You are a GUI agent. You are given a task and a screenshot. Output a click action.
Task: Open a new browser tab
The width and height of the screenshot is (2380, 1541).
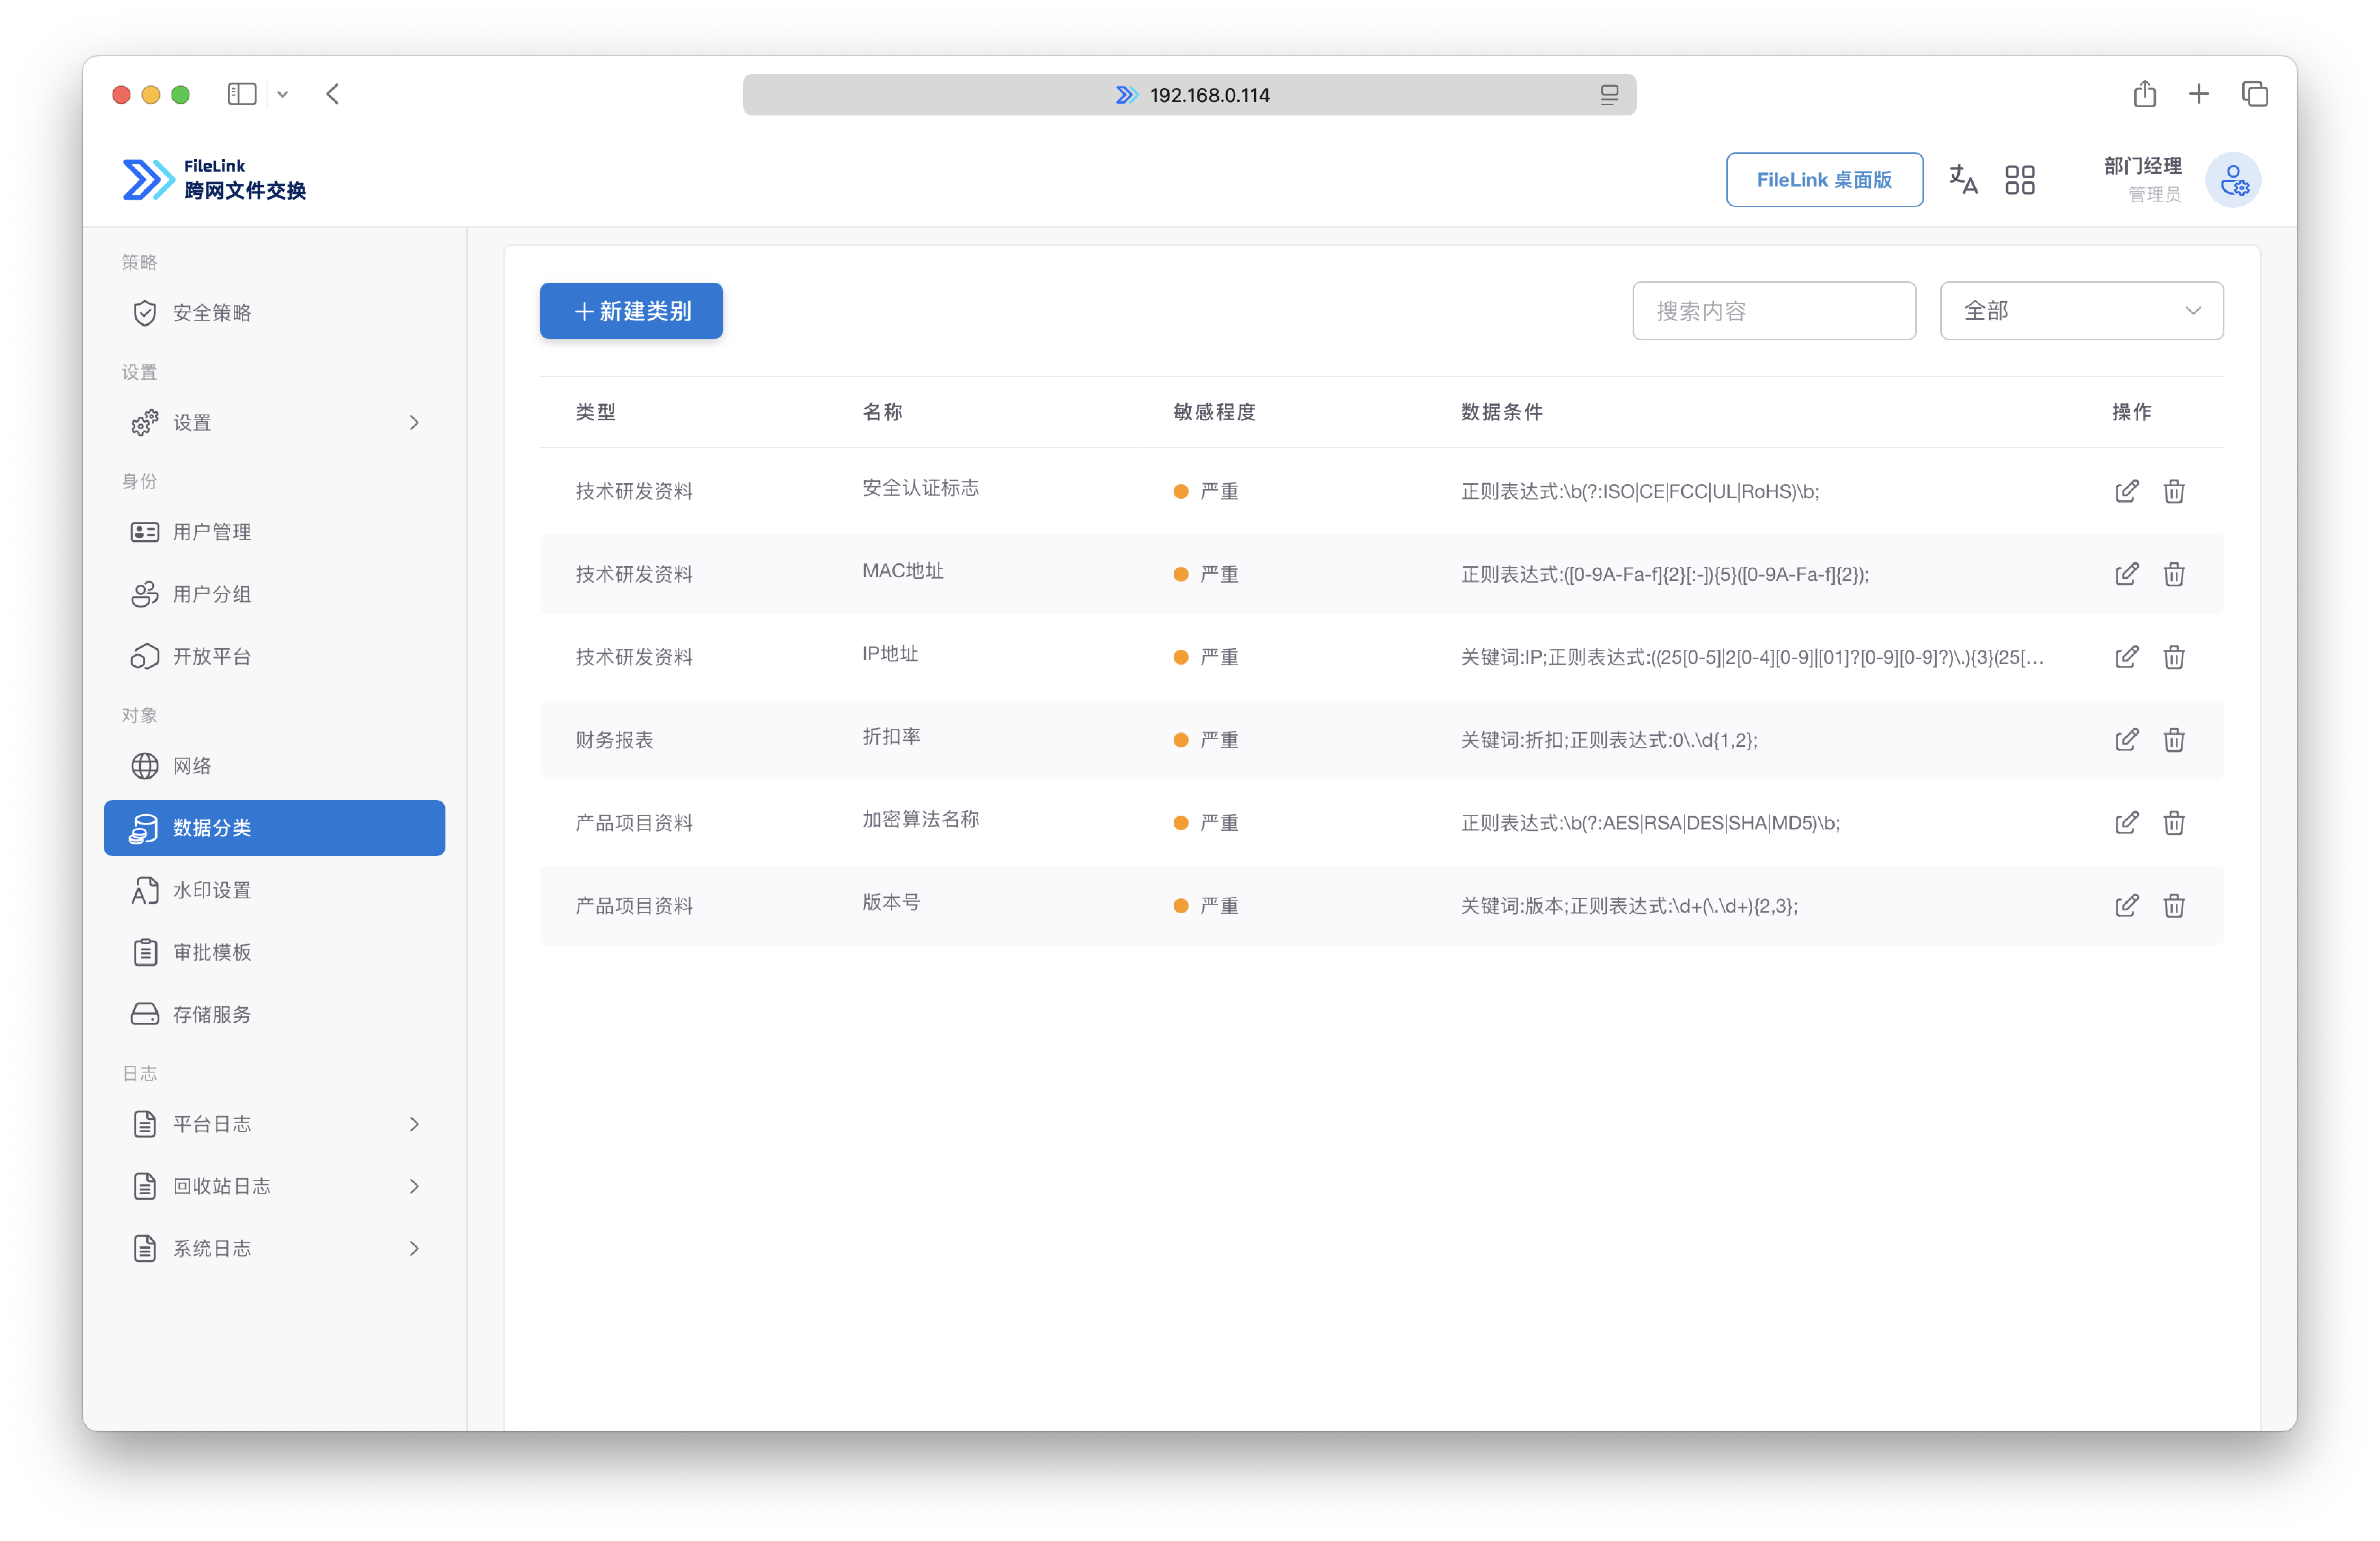click(x=2198, y=94)
